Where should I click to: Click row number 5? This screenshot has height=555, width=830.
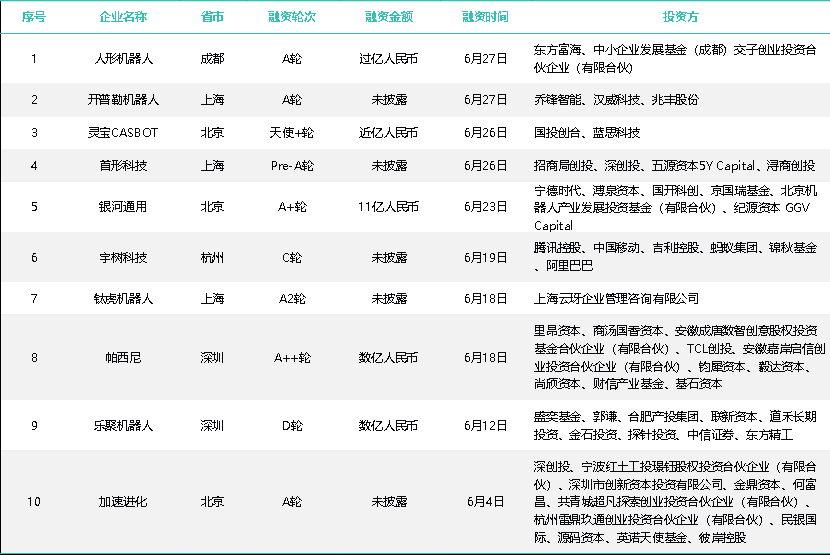coord(34,207)
